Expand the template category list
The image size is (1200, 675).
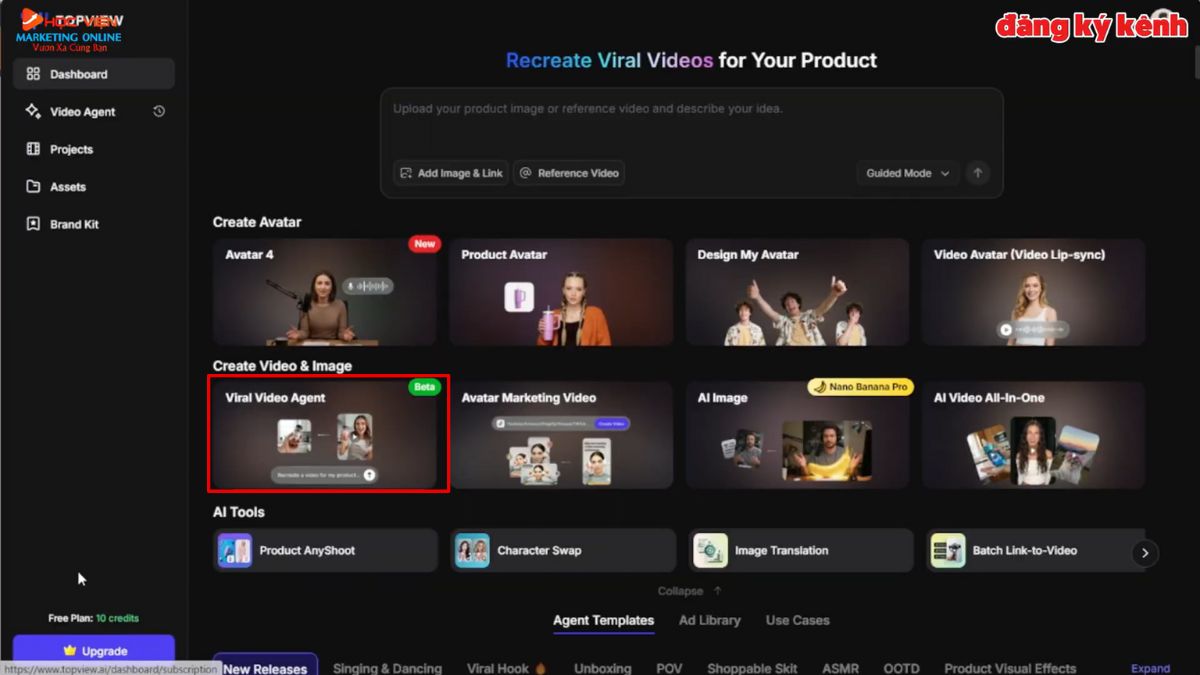pyautogui.click(x=1150, y=667)
